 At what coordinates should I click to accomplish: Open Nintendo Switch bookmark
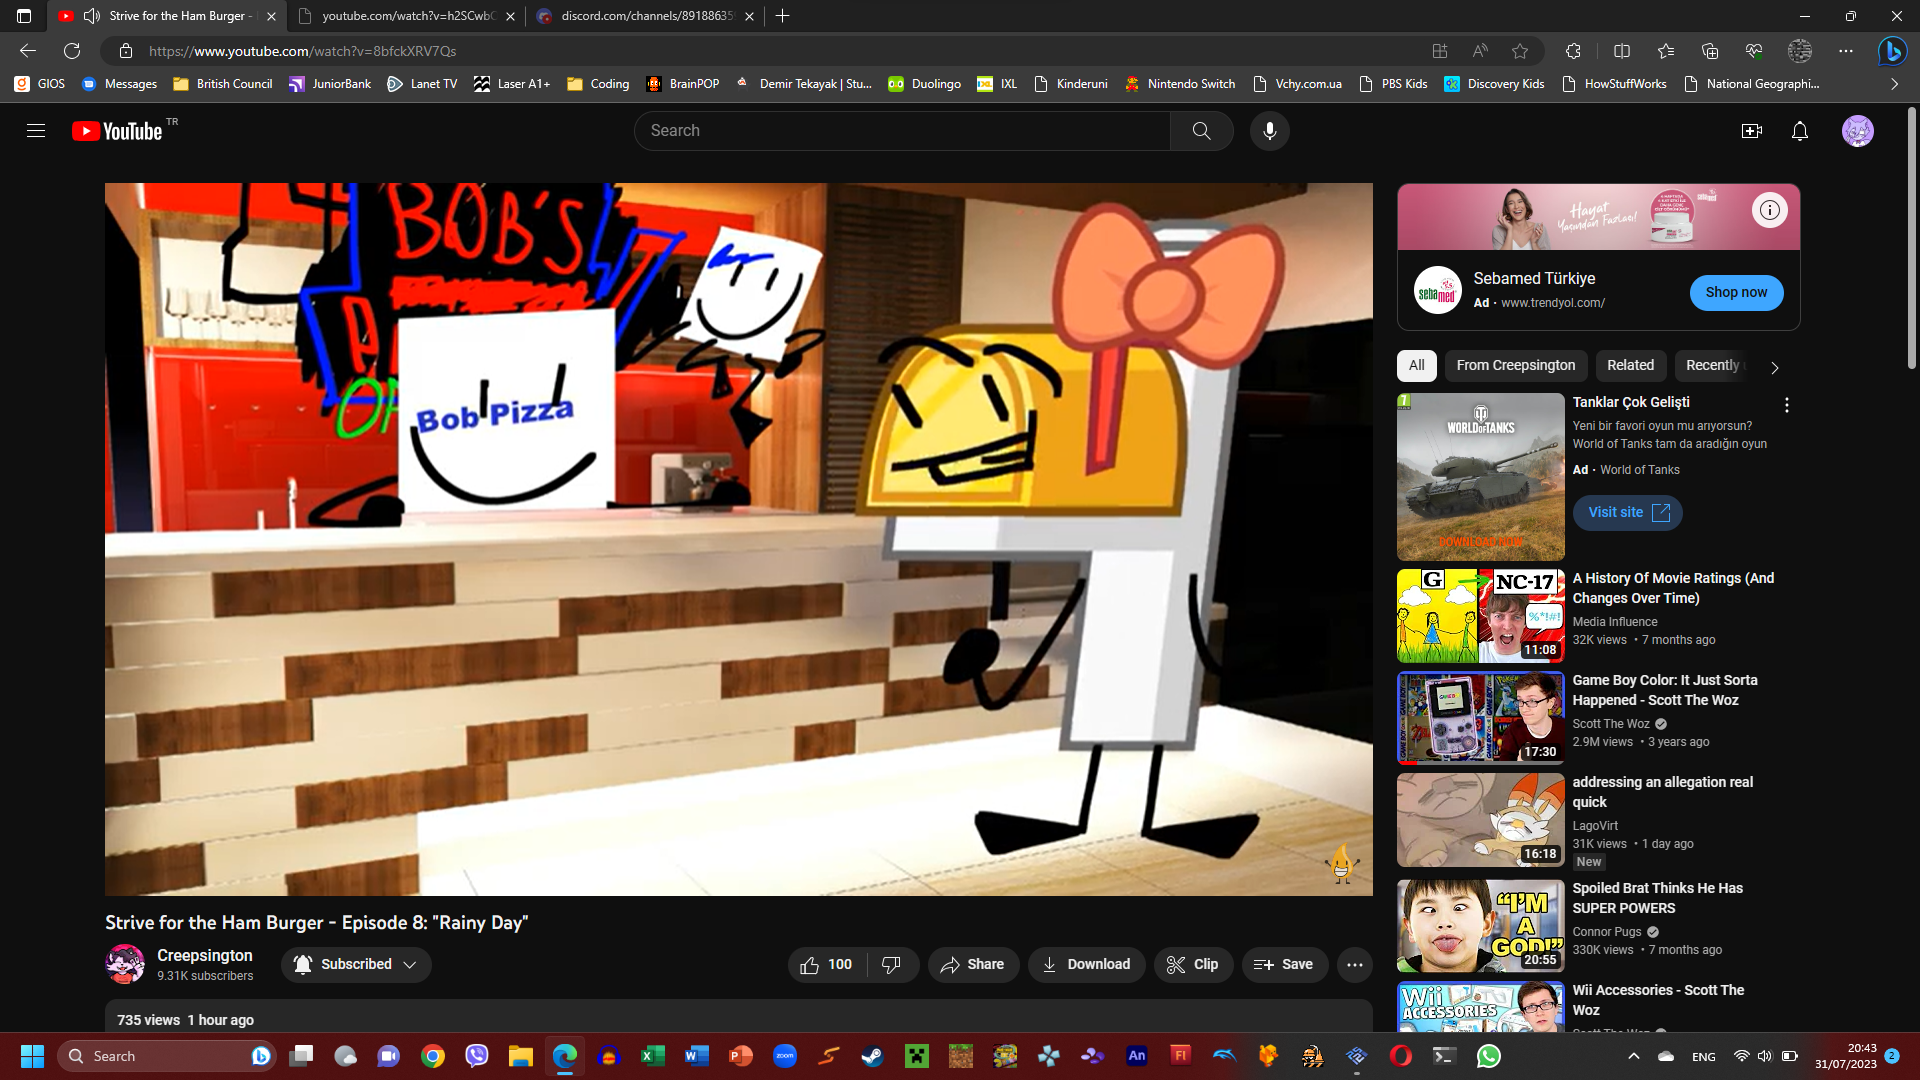(x=1180, y=84)
